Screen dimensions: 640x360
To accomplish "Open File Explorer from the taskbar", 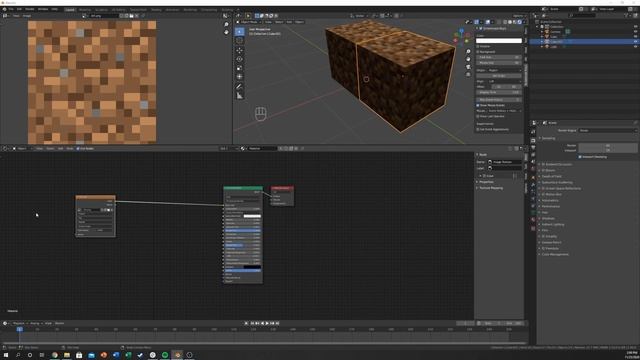I will 67,355.
